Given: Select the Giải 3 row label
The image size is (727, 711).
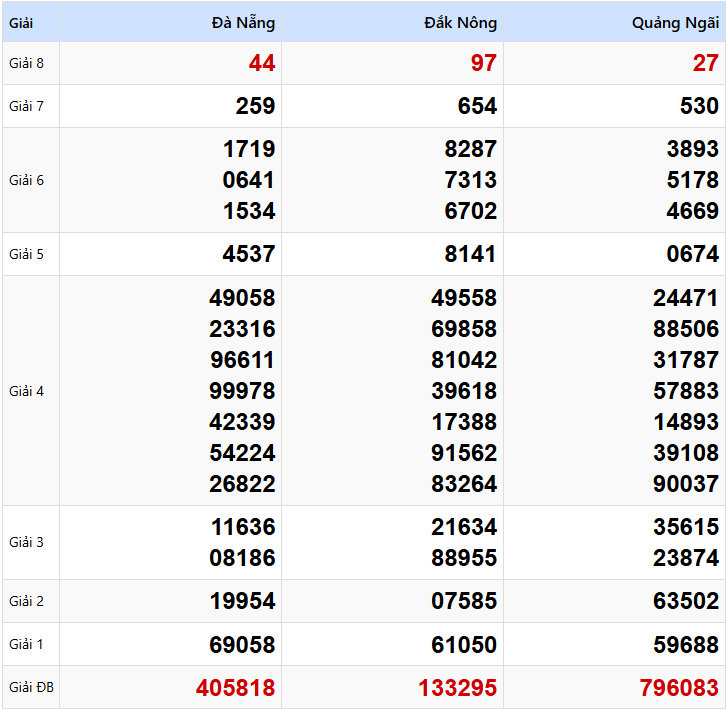Looking at the screenshot, I should (x=26, y=542).
